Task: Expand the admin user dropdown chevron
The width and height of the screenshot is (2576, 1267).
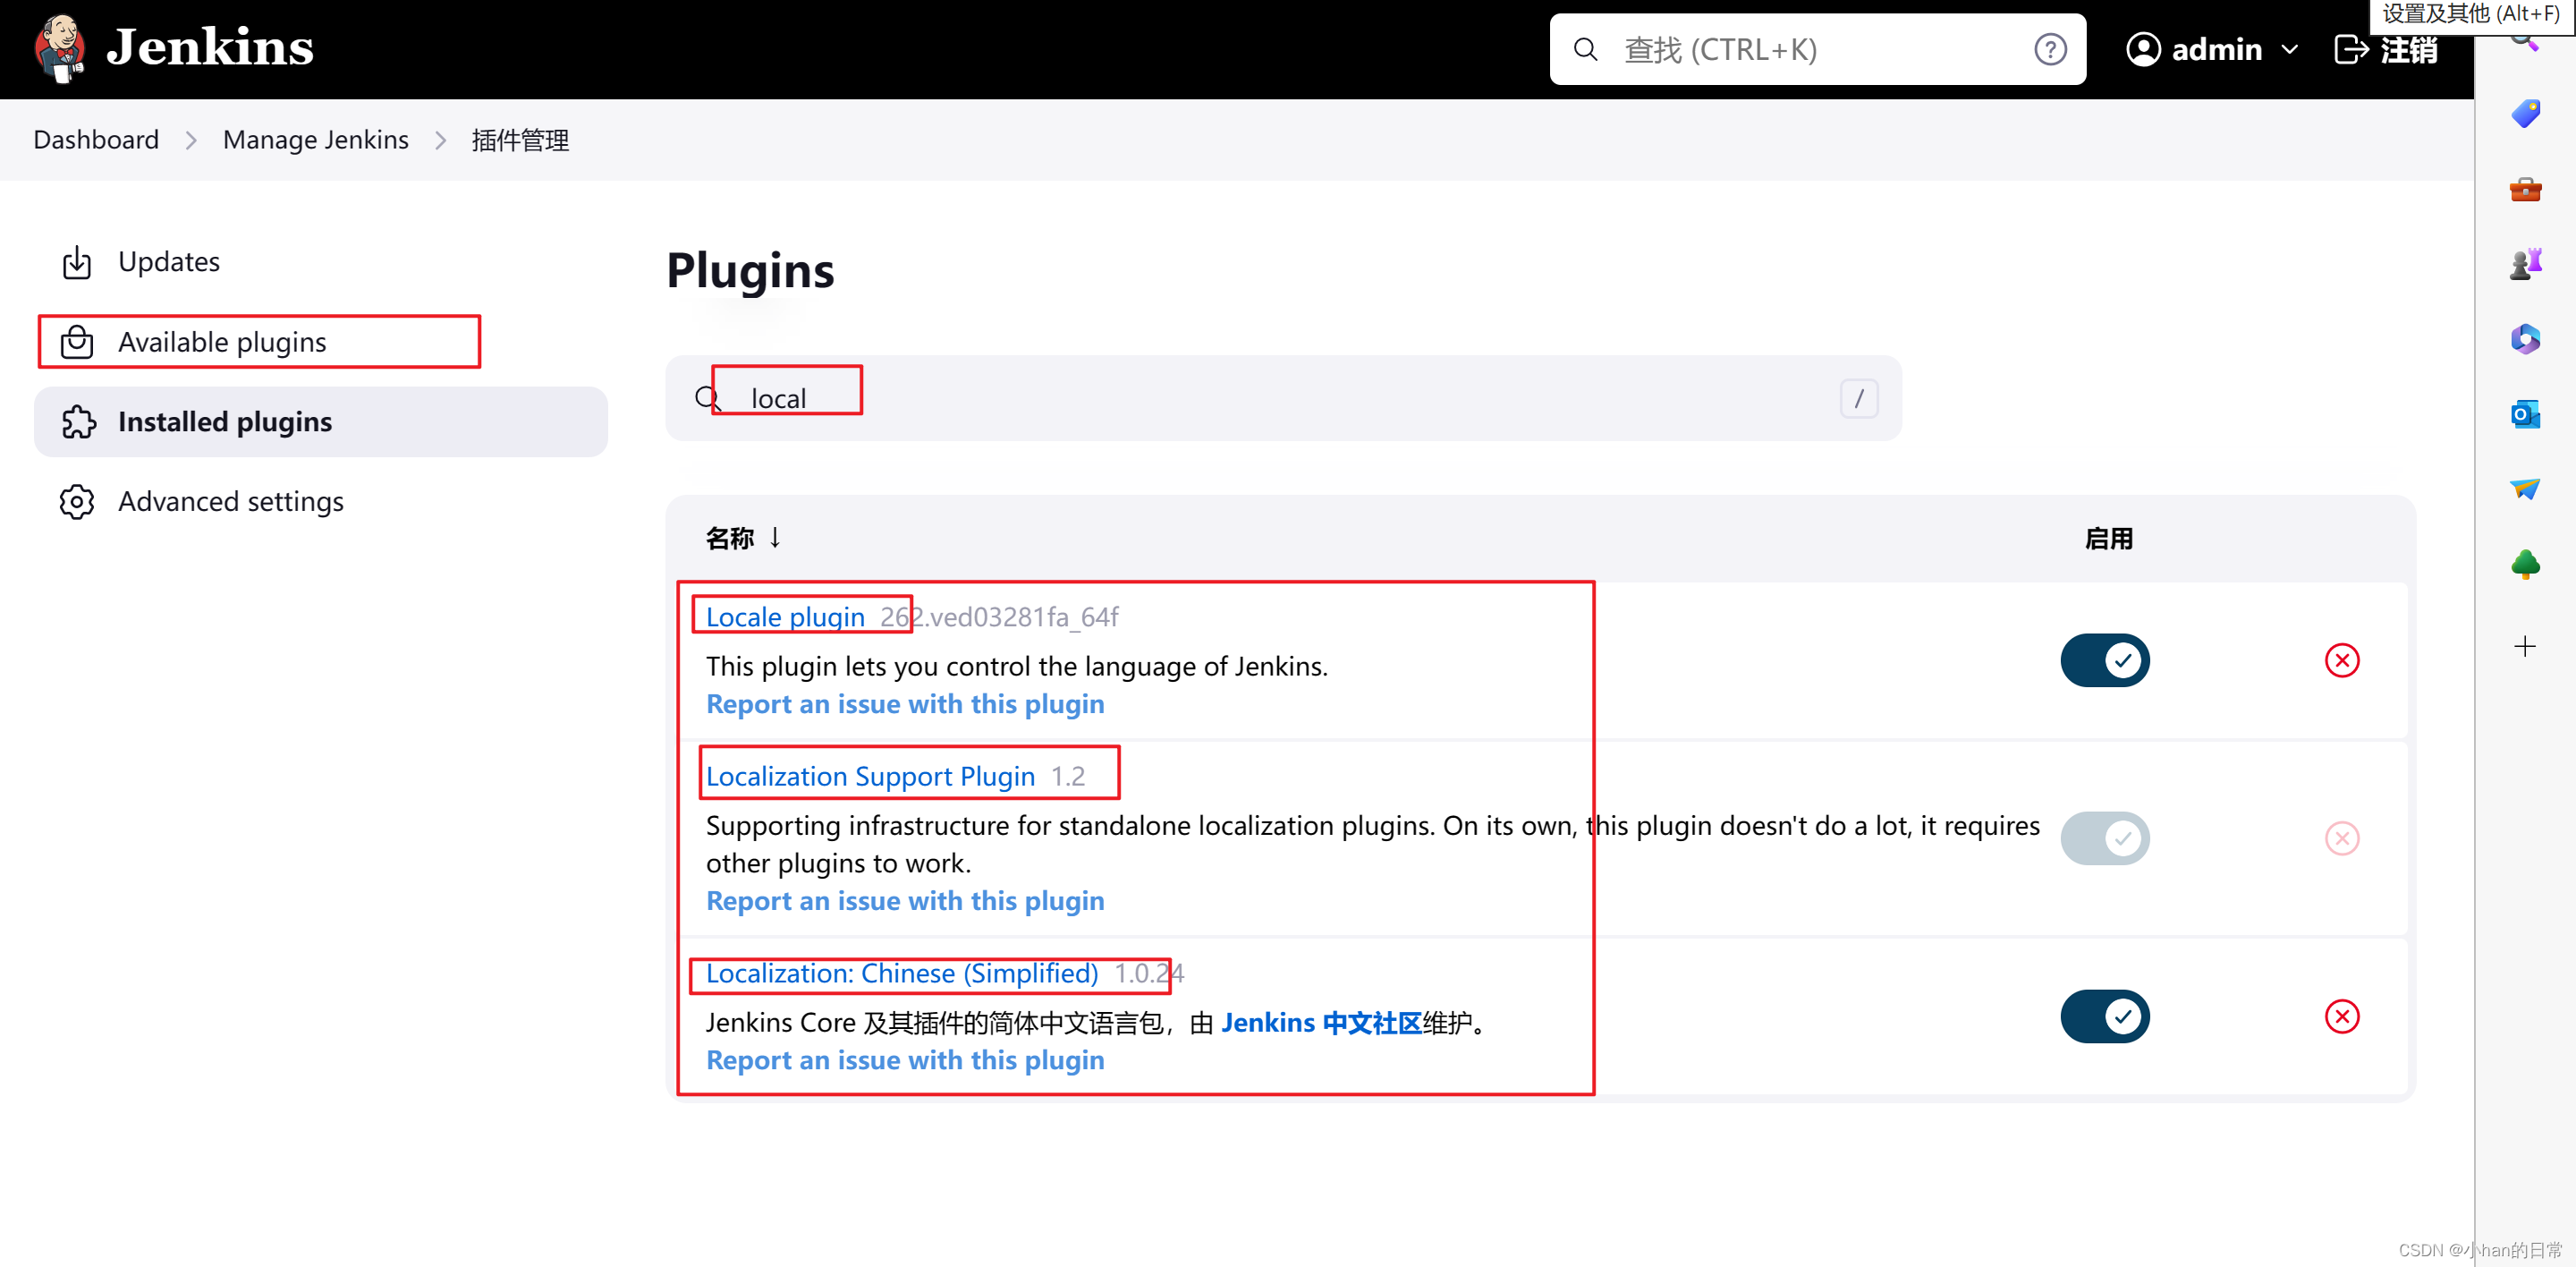Action: click(x=2289, y=49)
